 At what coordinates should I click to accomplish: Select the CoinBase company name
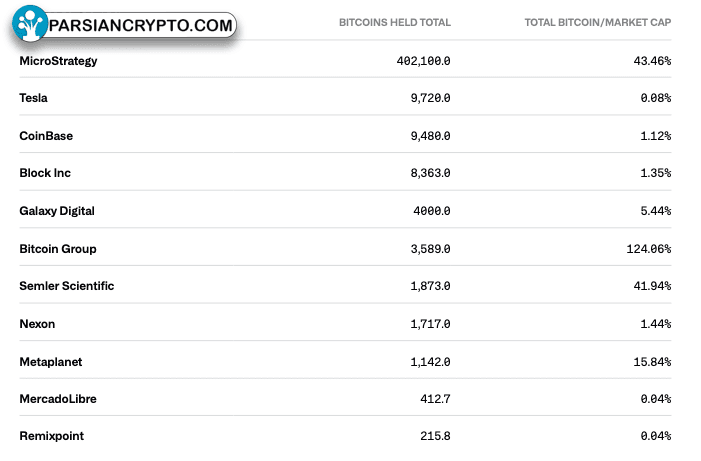pyautogui.click(x=46, y=136)
